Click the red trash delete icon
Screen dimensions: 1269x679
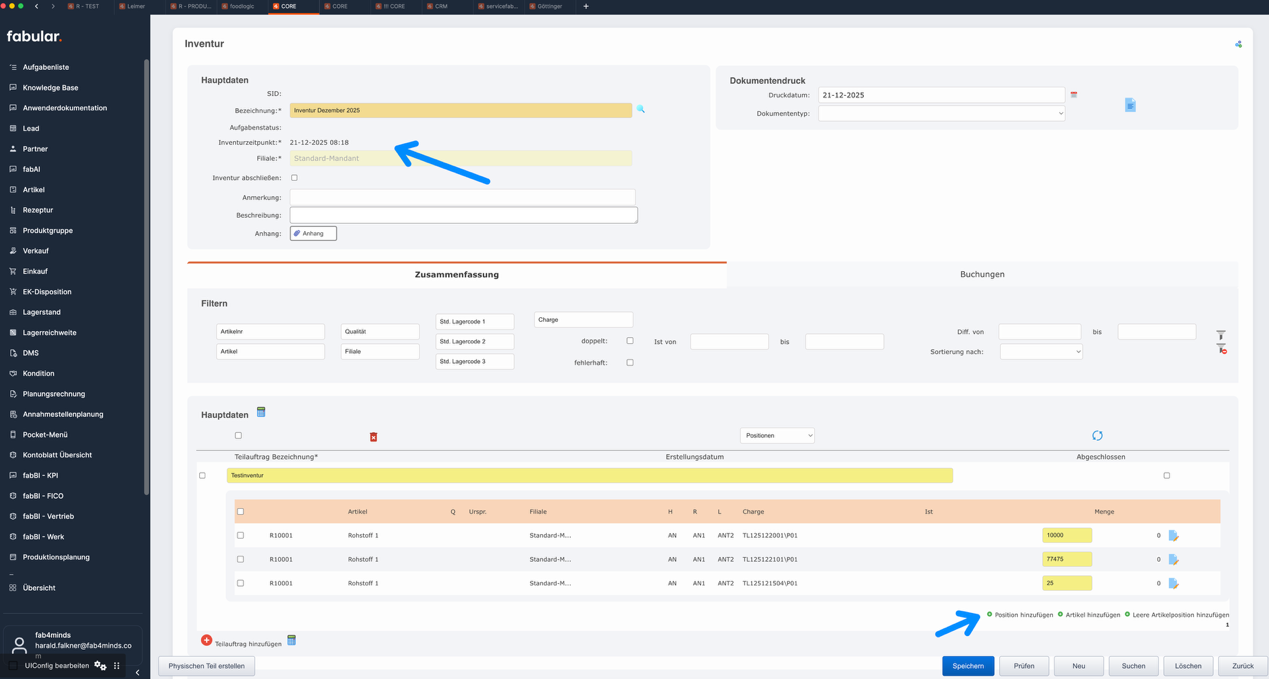click(x=373, y=437)
